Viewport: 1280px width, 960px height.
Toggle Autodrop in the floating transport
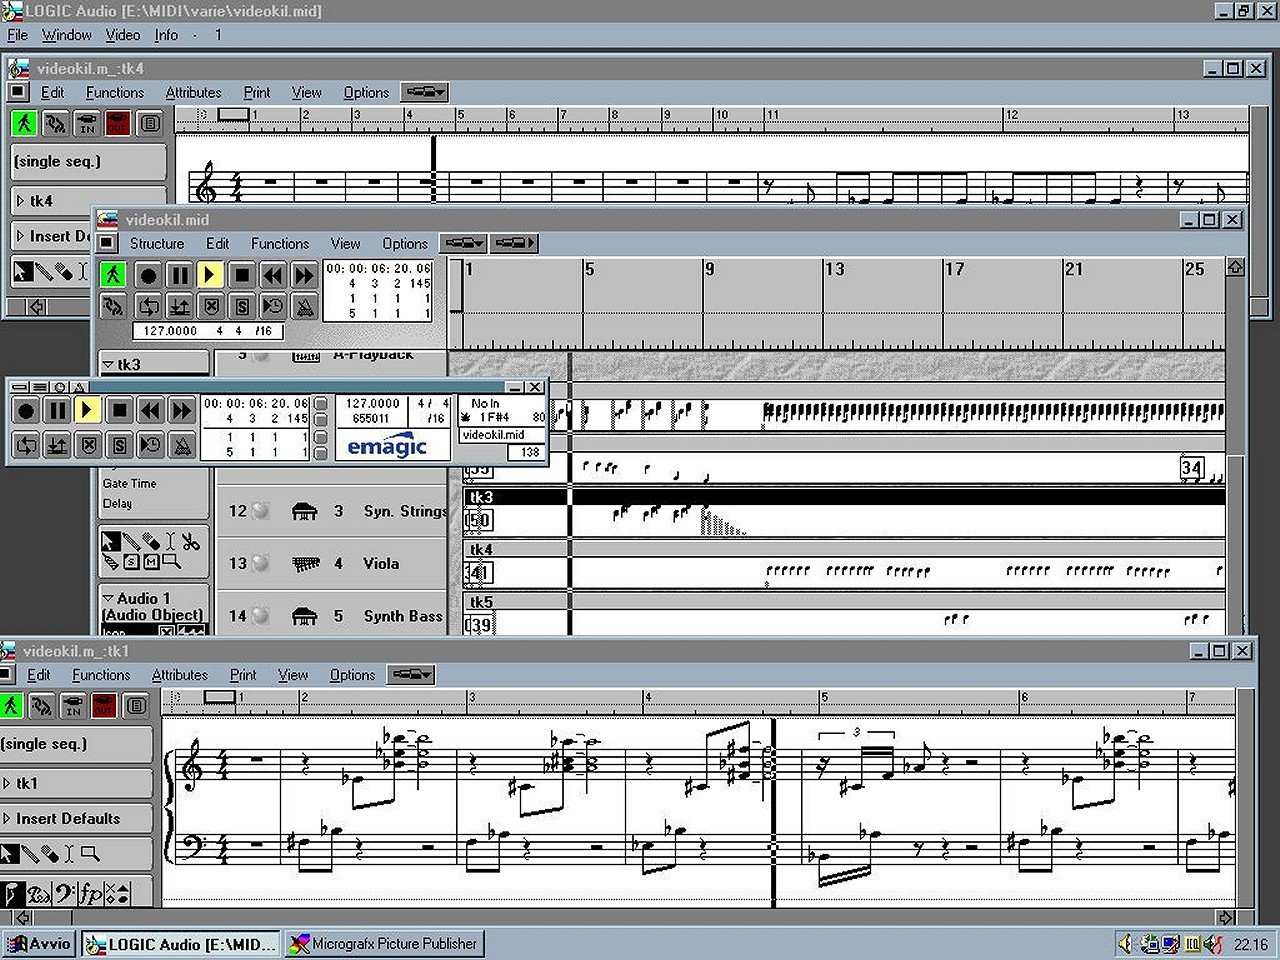[x=57, y=445]
